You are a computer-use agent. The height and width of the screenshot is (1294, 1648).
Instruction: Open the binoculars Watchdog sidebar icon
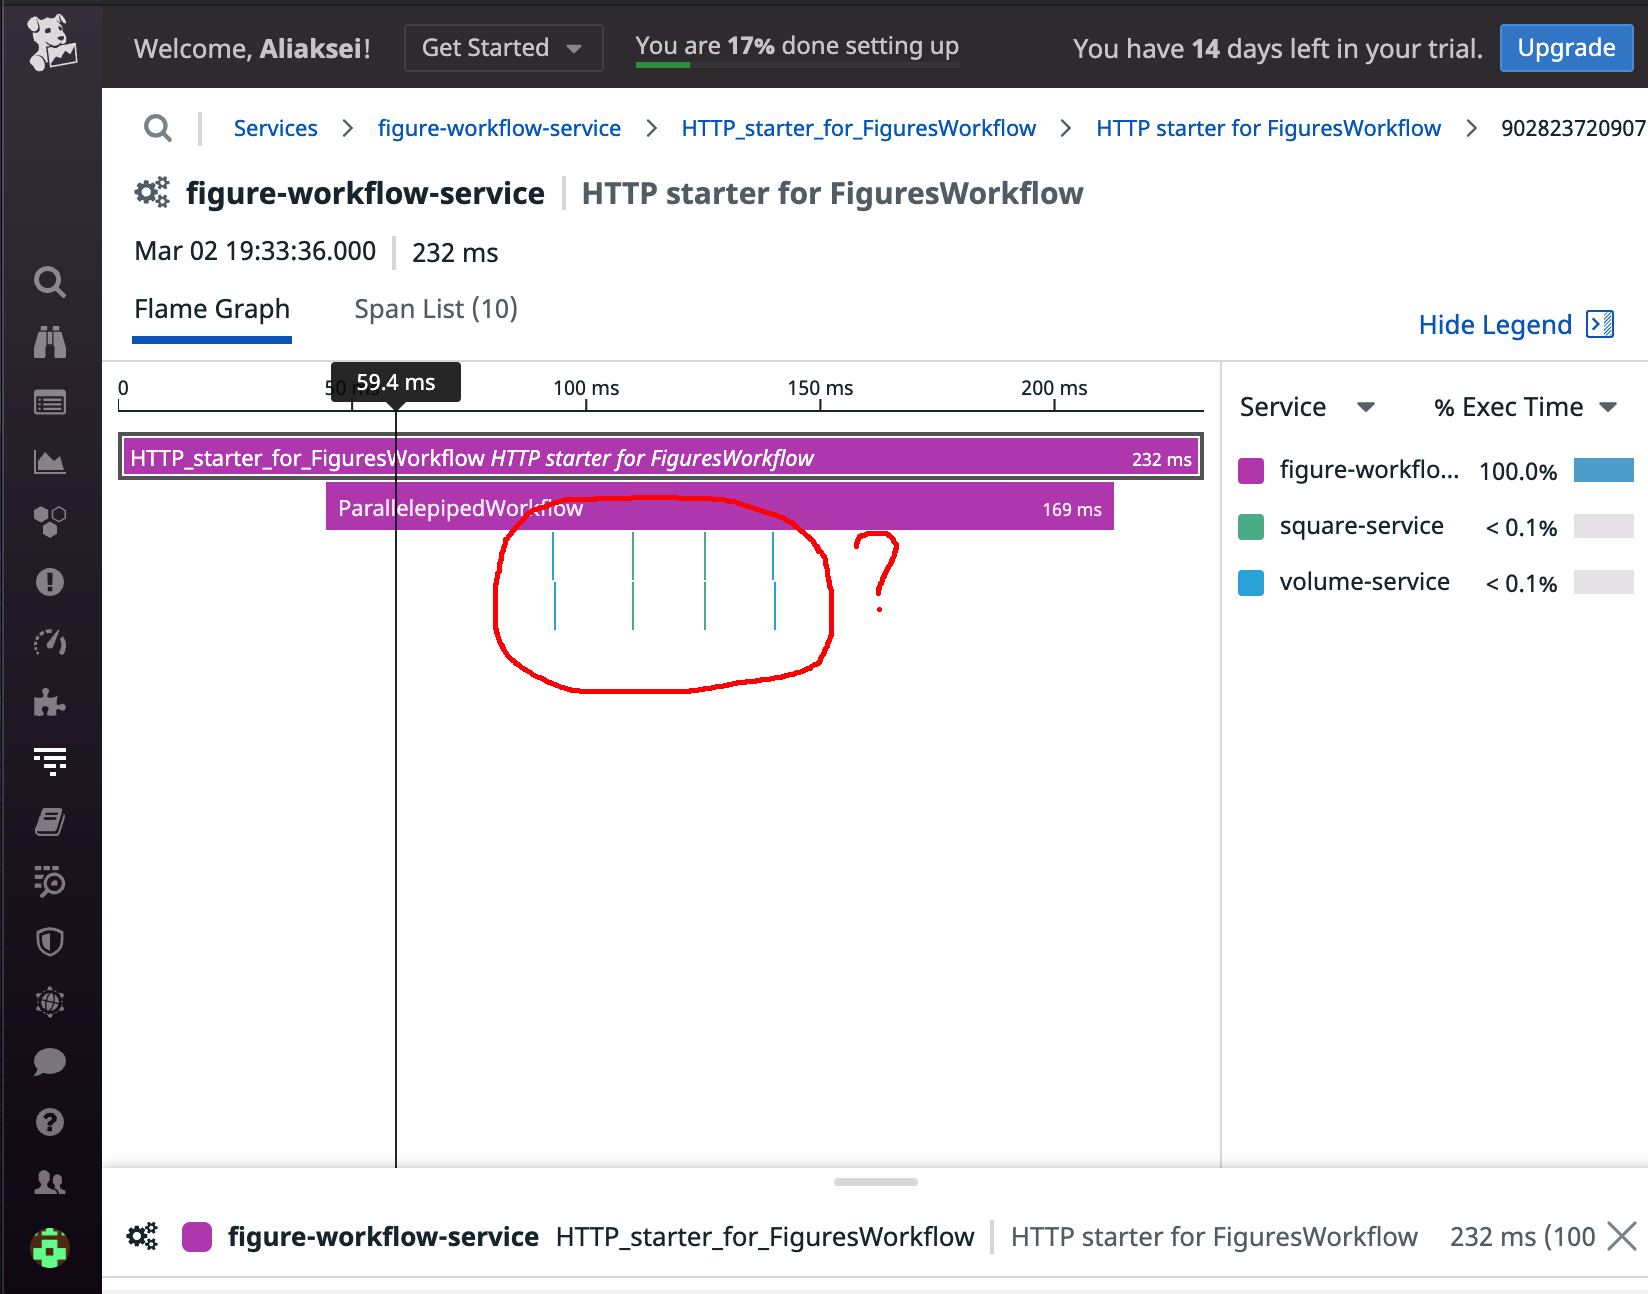pos(50,342)
